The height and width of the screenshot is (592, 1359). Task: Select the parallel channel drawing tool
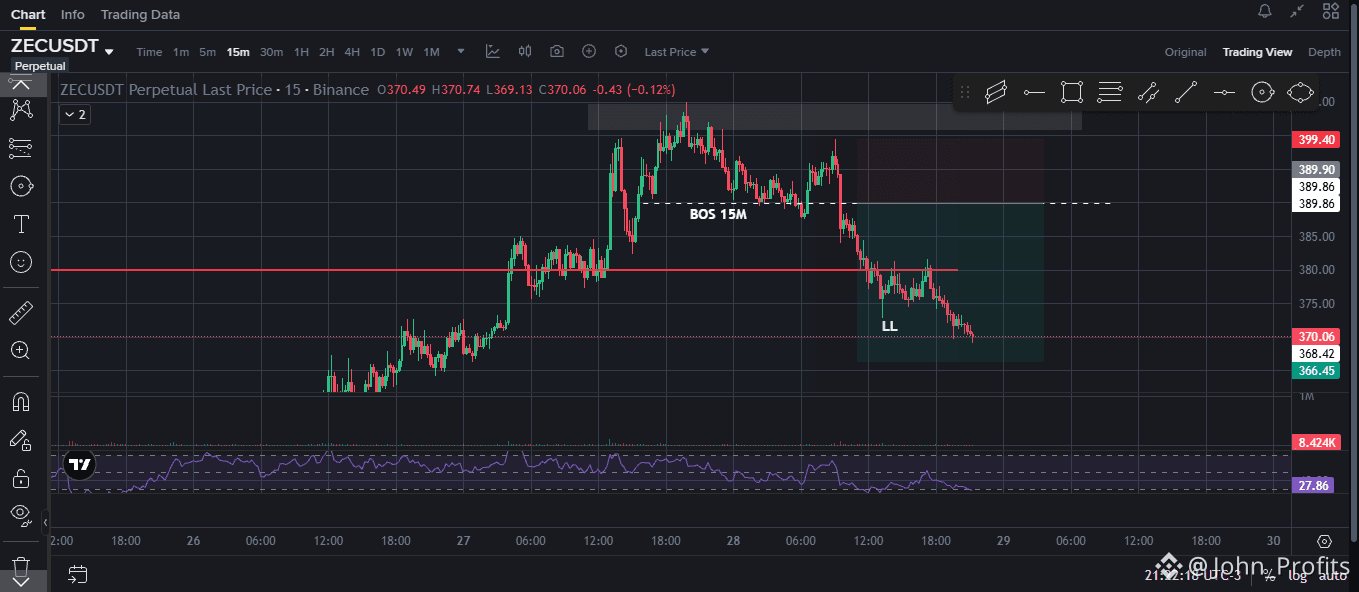(996, 93)
